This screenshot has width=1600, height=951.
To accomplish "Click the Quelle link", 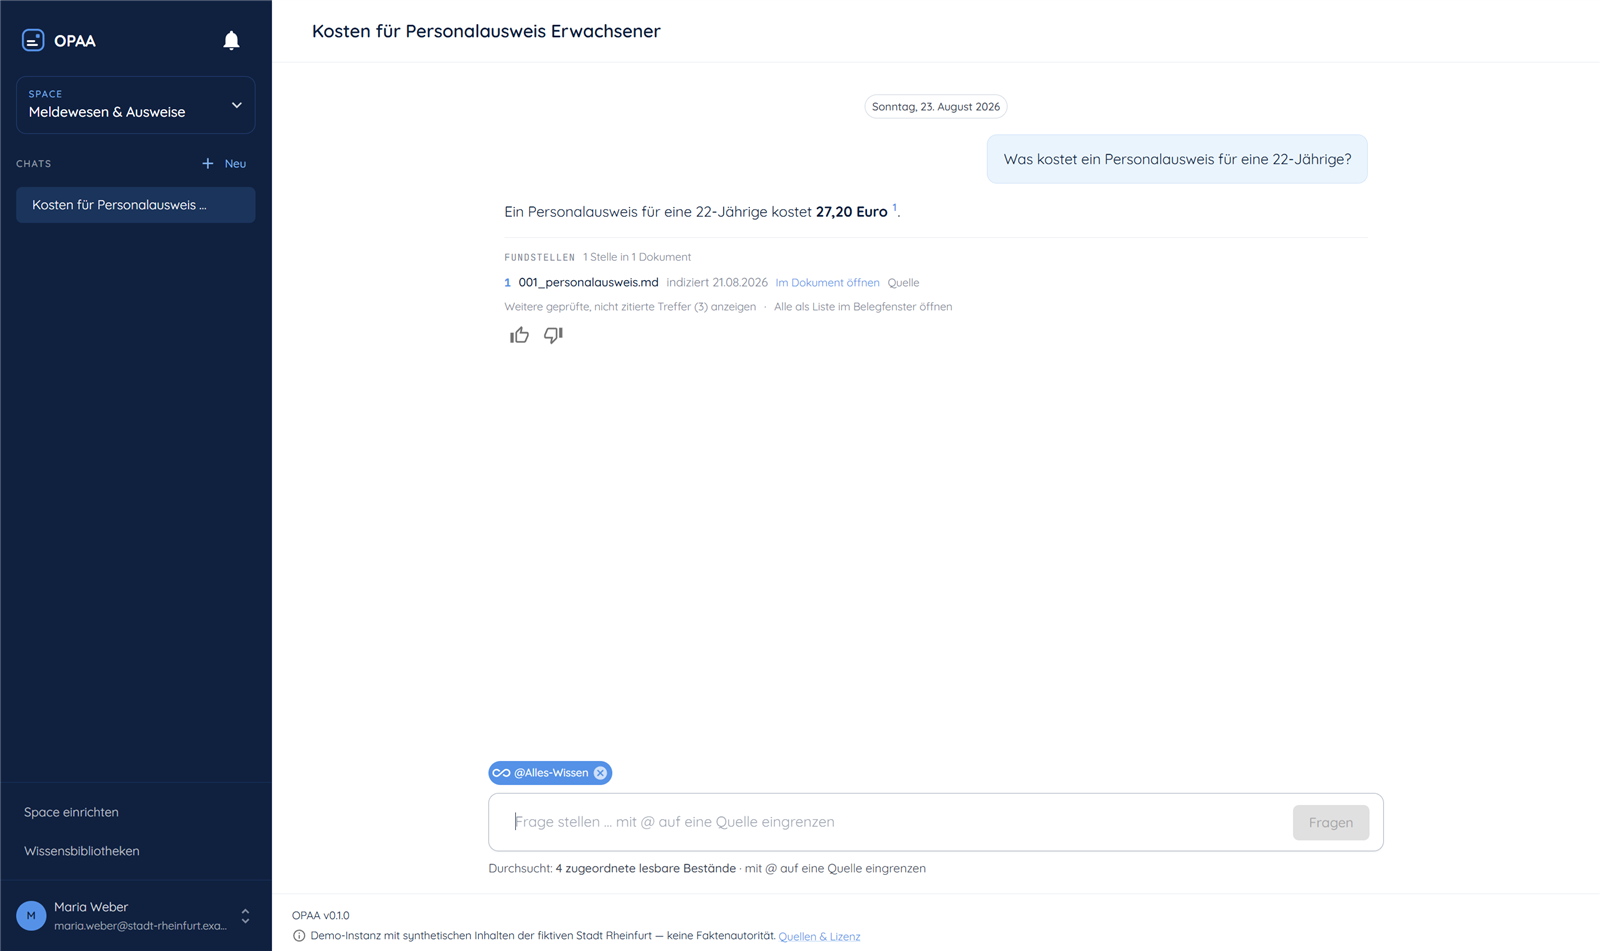I will [903, 282].
